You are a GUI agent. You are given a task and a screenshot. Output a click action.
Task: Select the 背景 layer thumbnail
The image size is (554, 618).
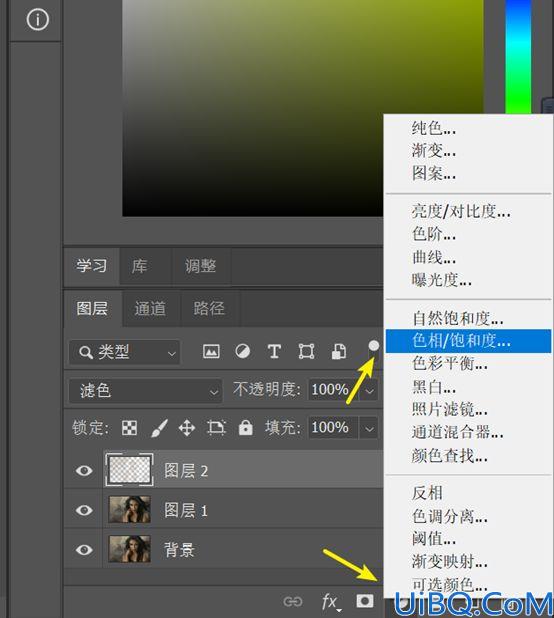coord(130,549)
